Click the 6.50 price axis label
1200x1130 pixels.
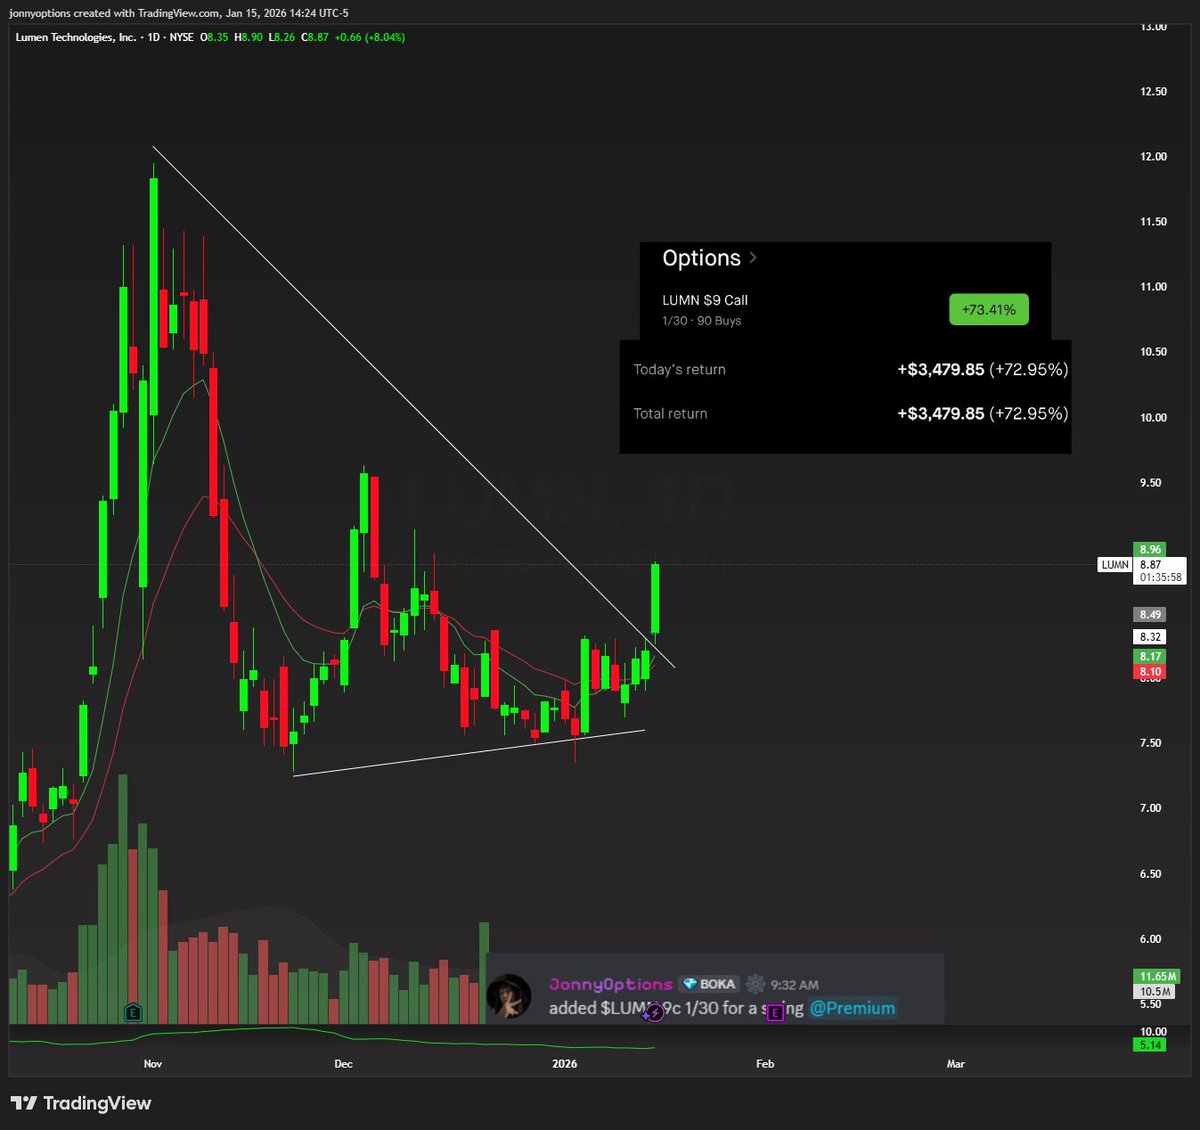pyautogui.click(x=1151, y=874)
